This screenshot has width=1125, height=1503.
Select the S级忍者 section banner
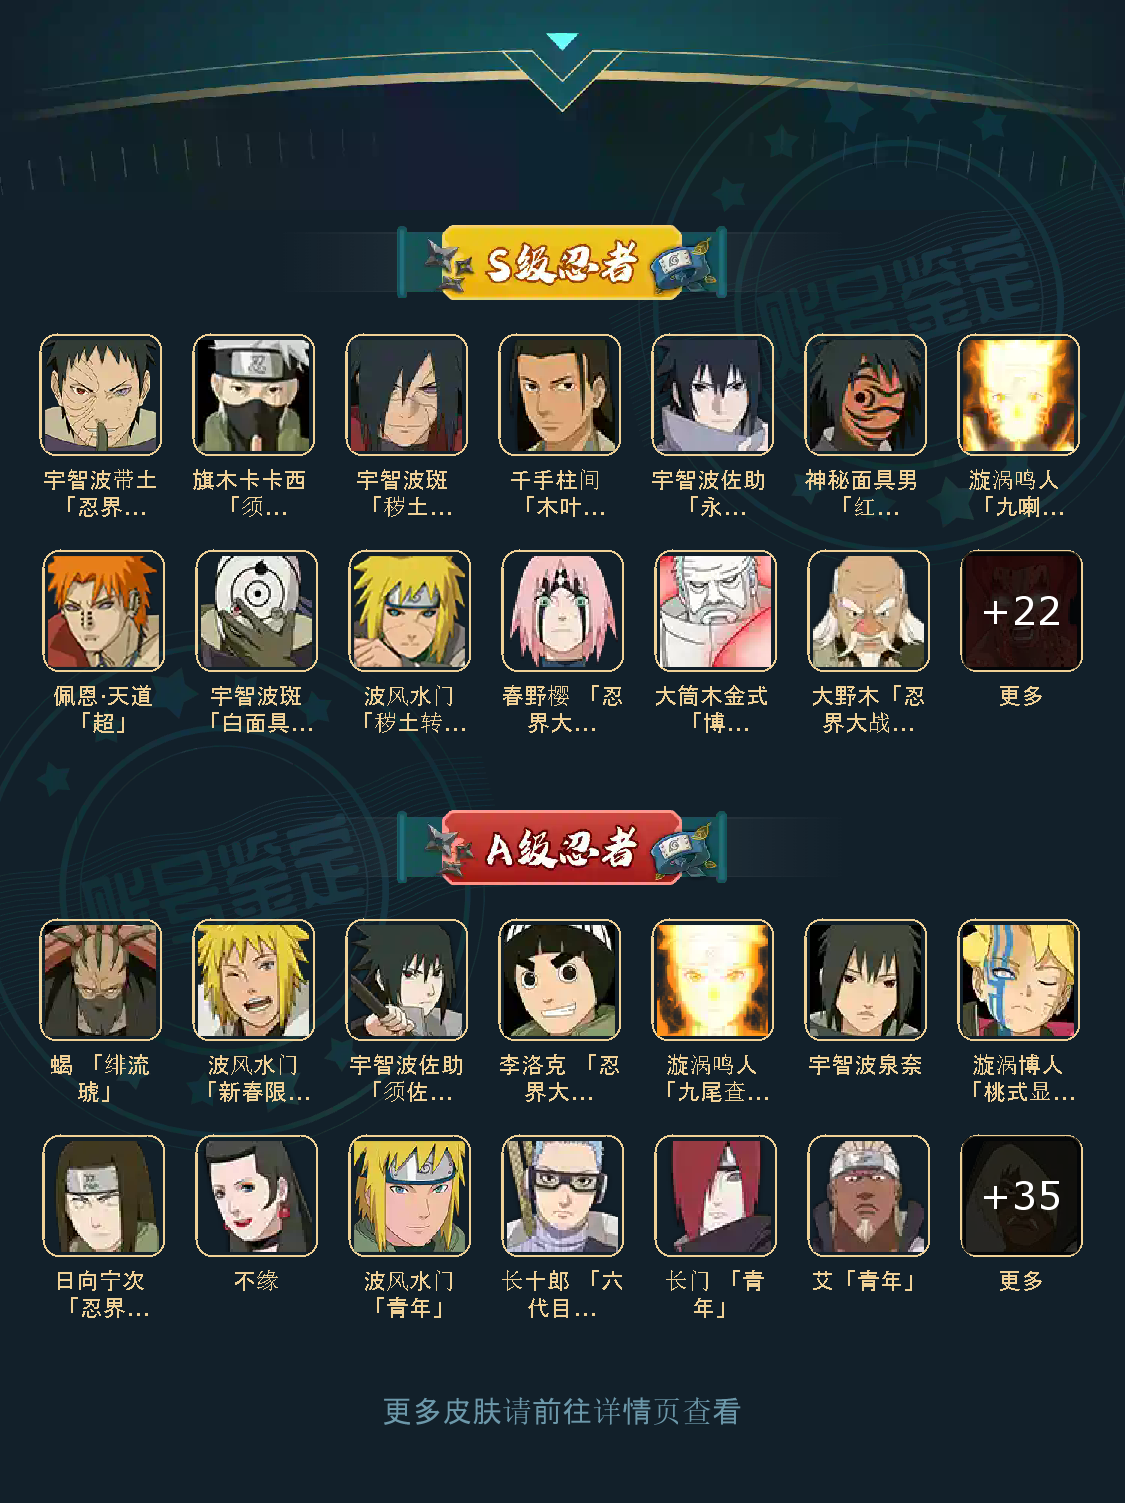(x=563, y=263)
